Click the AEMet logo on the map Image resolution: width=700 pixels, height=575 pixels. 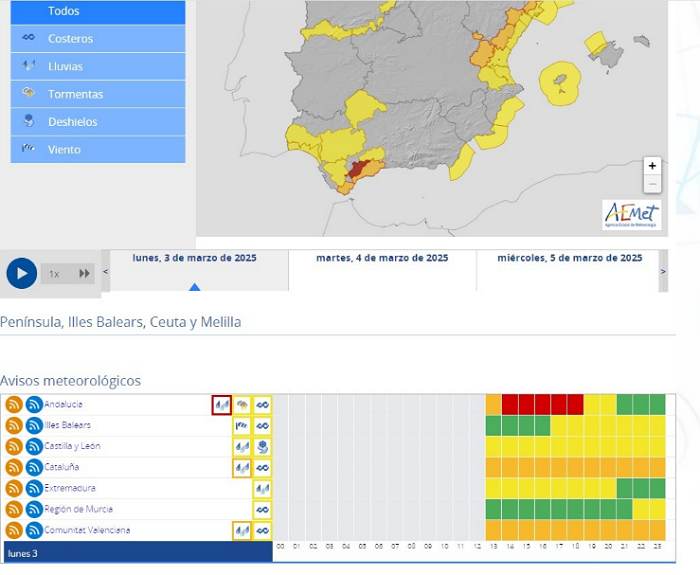pyautogui.click(x=631, y=215)
